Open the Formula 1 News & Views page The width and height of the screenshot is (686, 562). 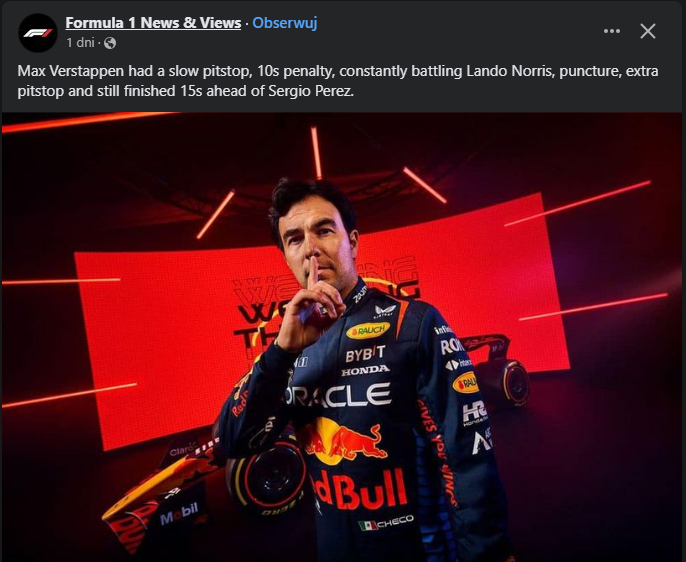pos(153,23)
